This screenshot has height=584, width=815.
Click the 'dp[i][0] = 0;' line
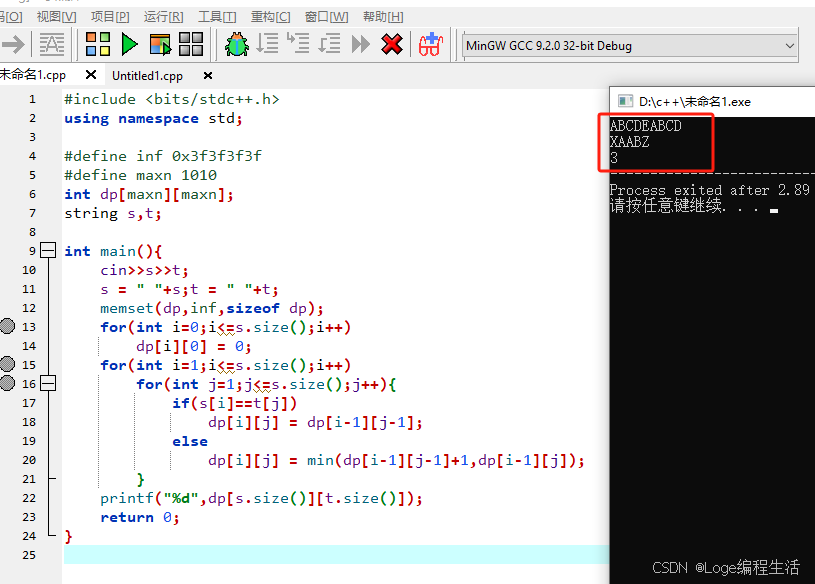[194, 346]
